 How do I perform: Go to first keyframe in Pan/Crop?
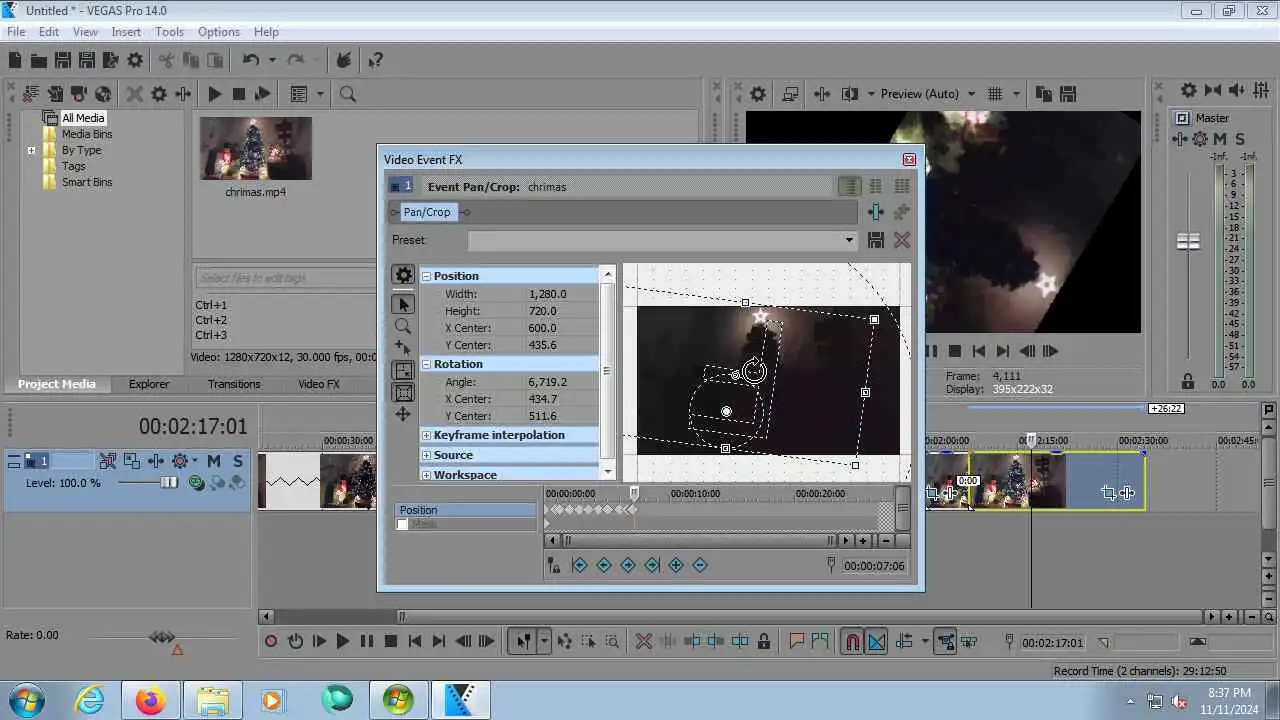click(x=579, y=566)
